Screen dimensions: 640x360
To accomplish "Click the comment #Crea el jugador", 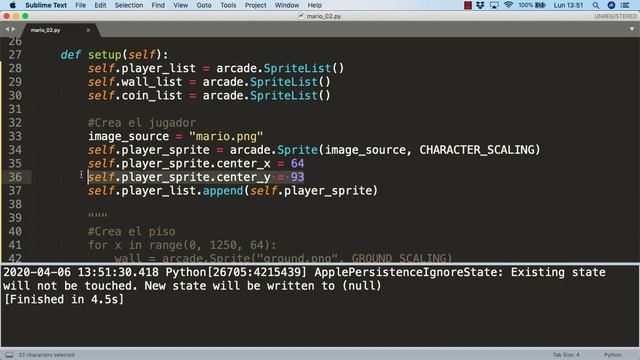I will (x=142, y=122).
